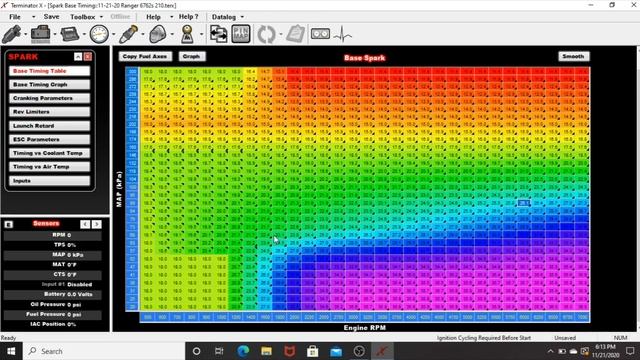This screenshot has width=640, height=360.
Task: Select Base Timing Table button
Action: point(49,71)
